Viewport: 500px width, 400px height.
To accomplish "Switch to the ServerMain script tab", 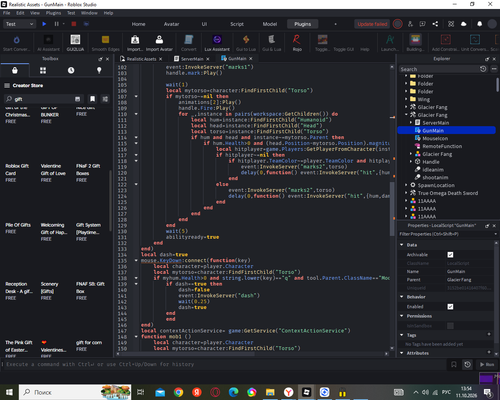I will (x=192, y=59).
